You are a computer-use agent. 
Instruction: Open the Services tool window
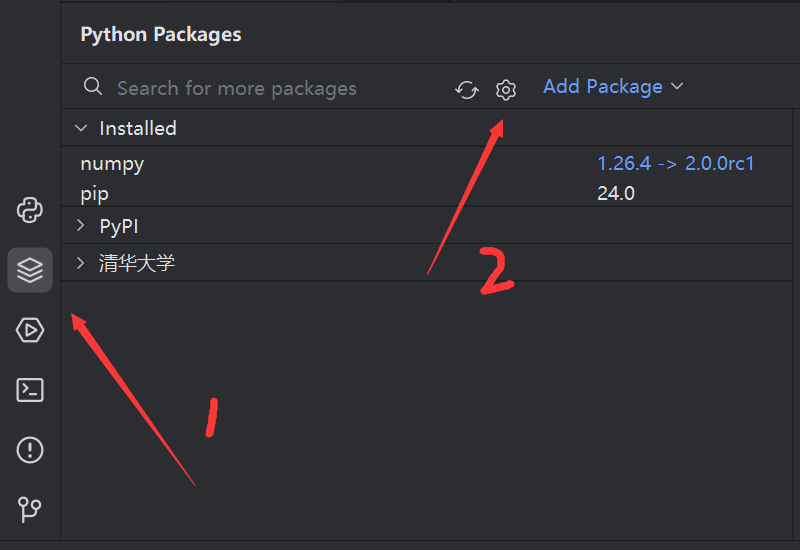pos(30,330)
